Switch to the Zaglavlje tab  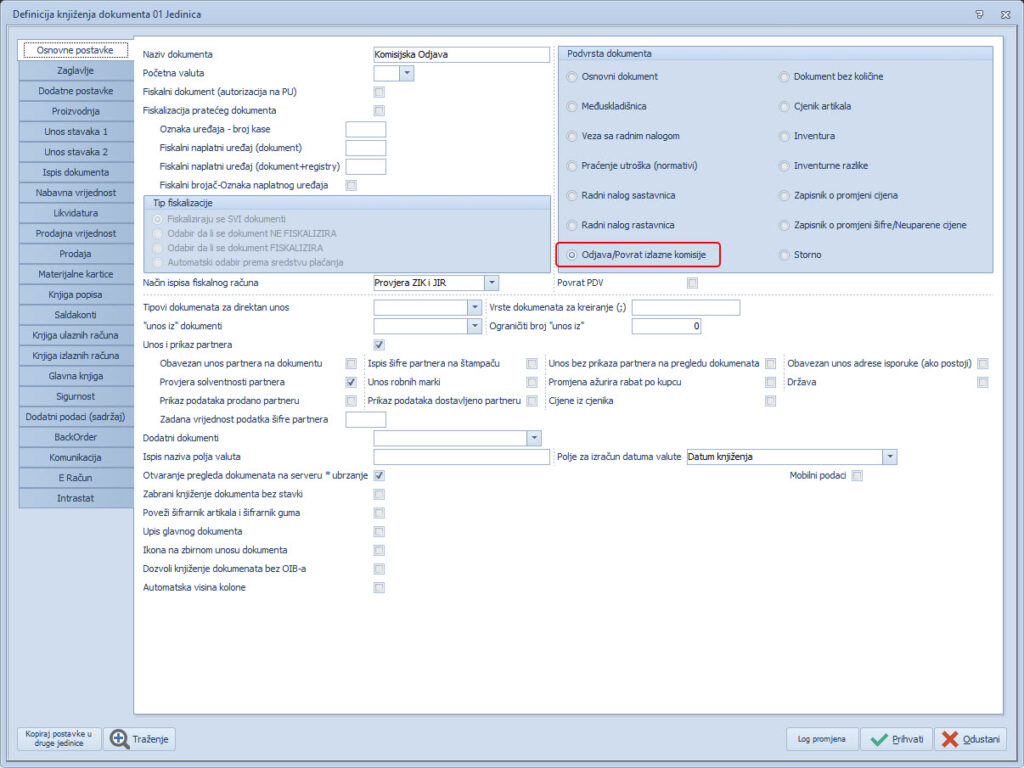(76, 70)
